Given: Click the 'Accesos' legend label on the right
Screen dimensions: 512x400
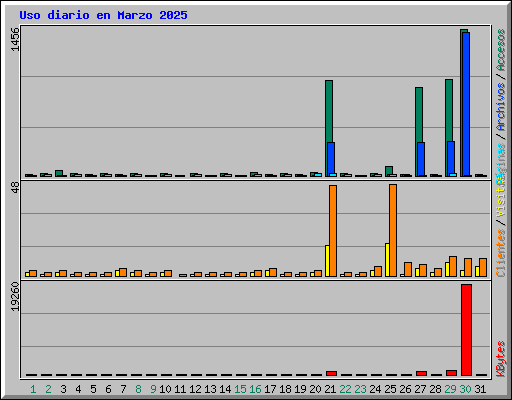Looking at the screenshot, I should click(x=501, y=50).
